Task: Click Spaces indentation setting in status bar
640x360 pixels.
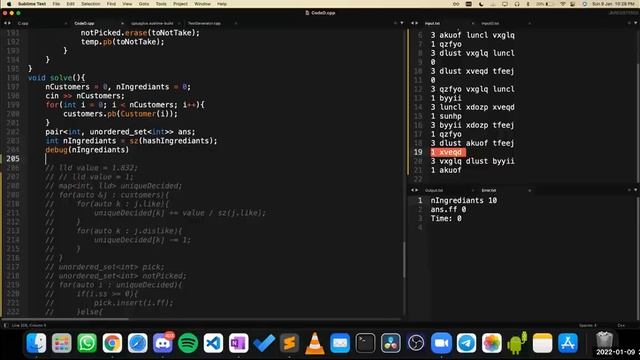Action: pyautogui.click(x=588, y=325)
